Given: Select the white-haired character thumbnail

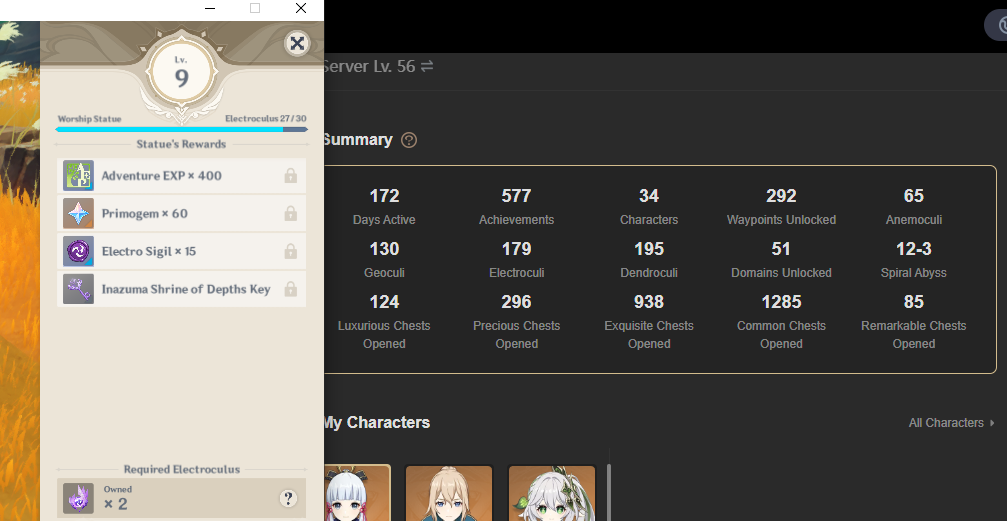Looking at the screenshot, I should tap(552, 493).
